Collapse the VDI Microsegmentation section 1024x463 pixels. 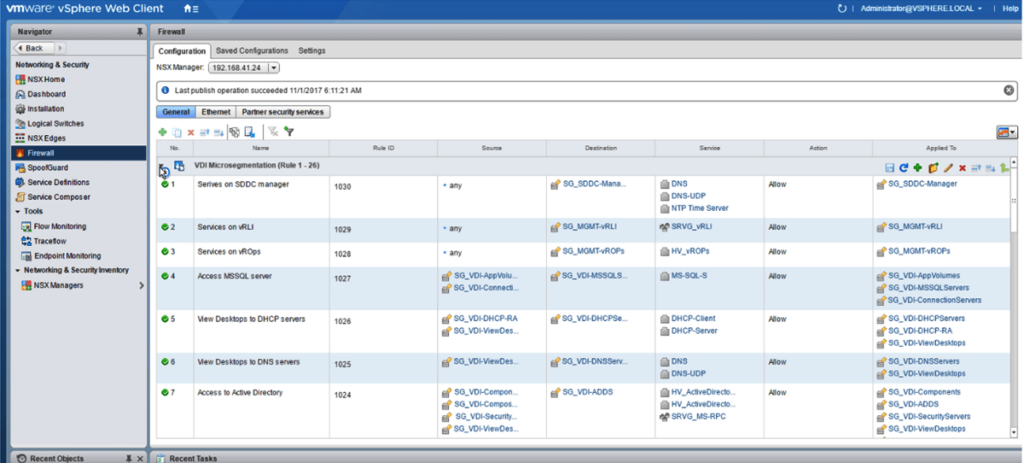[161, 167]
